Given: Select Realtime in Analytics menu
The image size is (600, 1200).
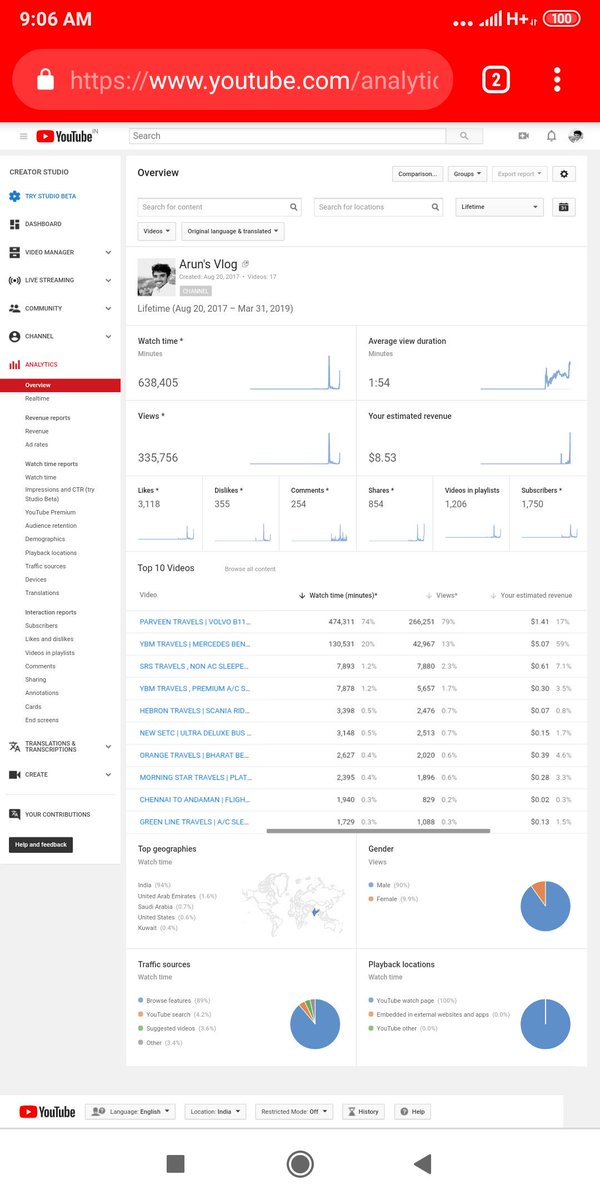Looking at the screenshot, I should point(37,399).
